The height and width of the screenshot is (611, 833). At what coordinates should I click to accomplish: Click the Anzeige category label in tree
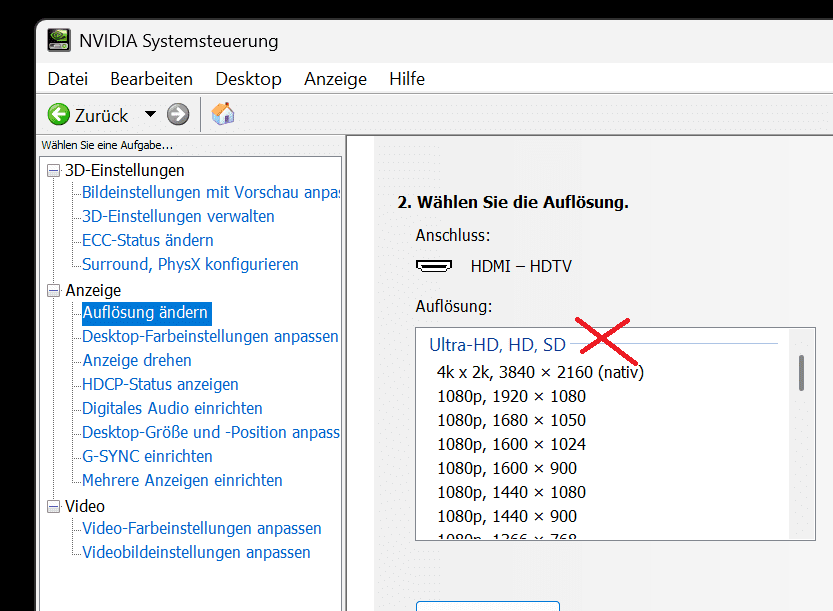[93, 291]
